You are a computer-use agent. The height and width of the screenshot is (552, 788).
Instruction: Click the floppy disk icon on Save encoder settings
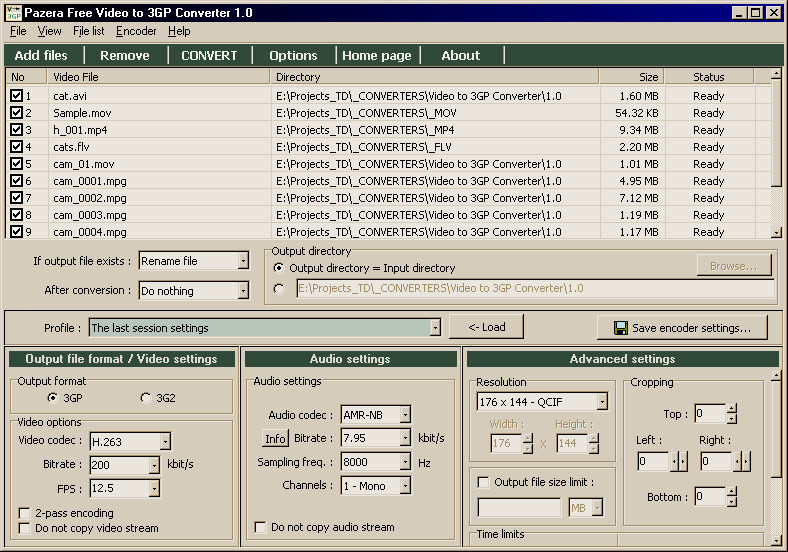(621, 328)
